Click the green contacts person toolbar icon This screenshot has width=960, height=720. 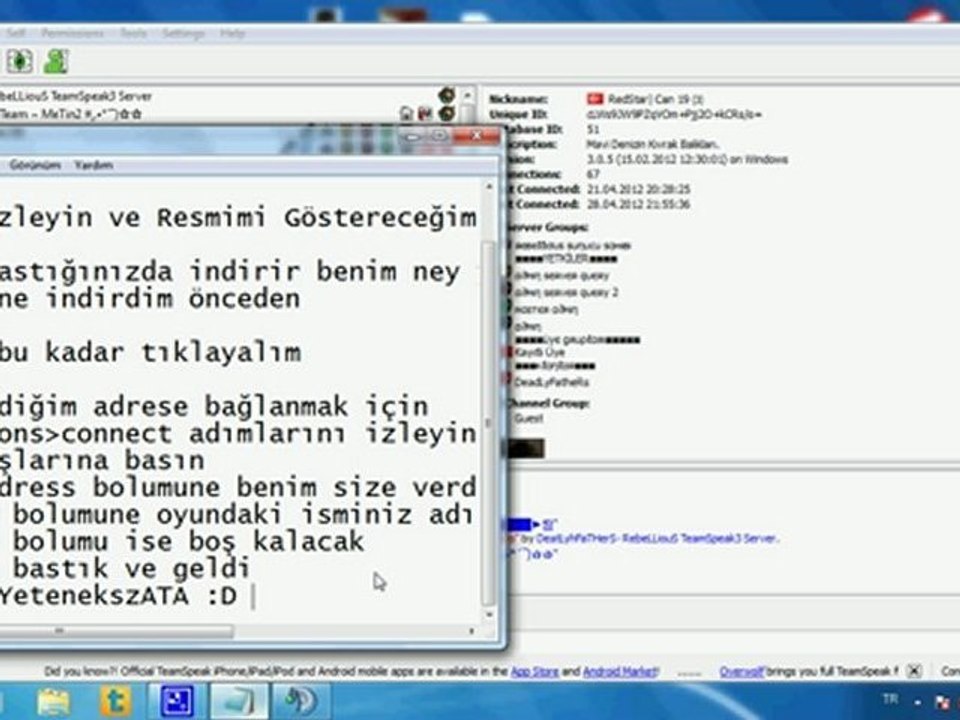click(56, 61)
